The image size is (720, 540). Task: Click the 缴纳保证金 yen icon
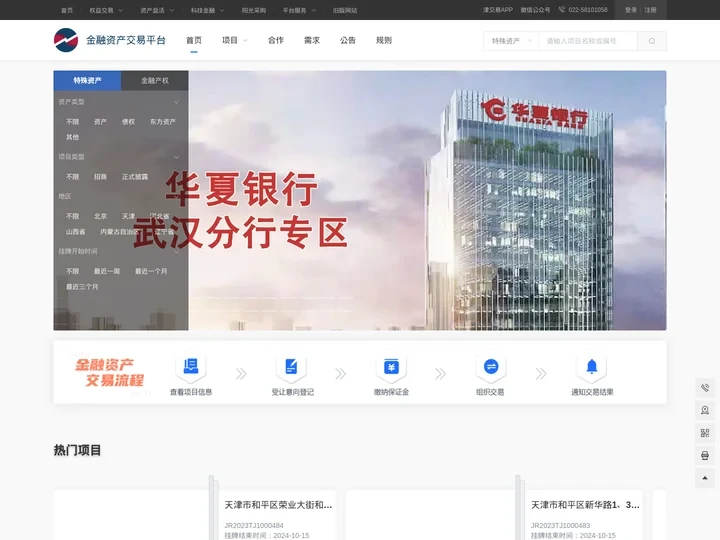(x=391, y=366)
